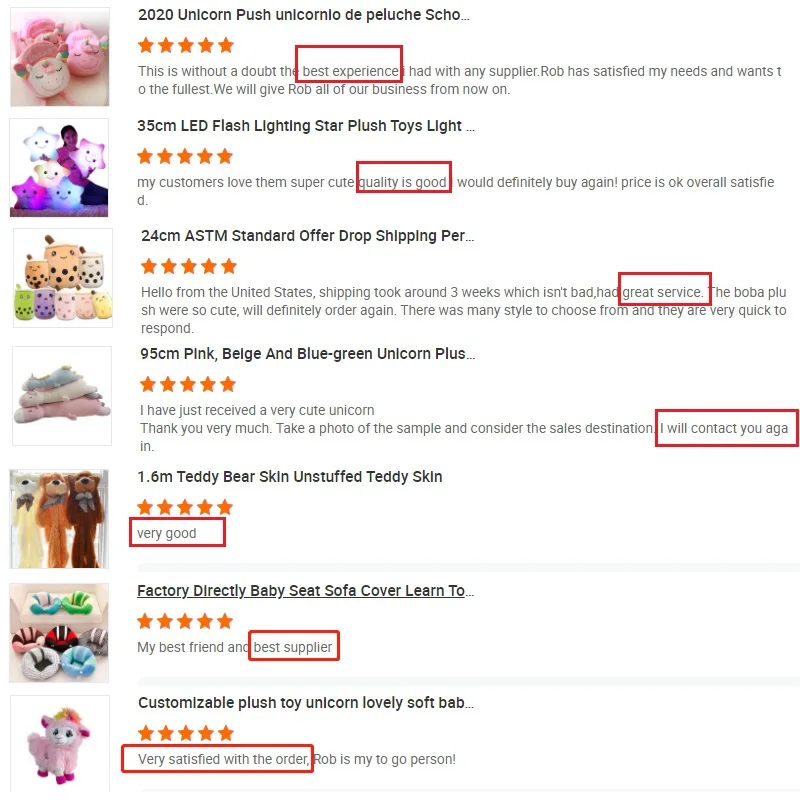Click the boba plush toys thumbnail
Image resolution: width=800 pixels, height=800 pixels.
click(x=63, y=278)
